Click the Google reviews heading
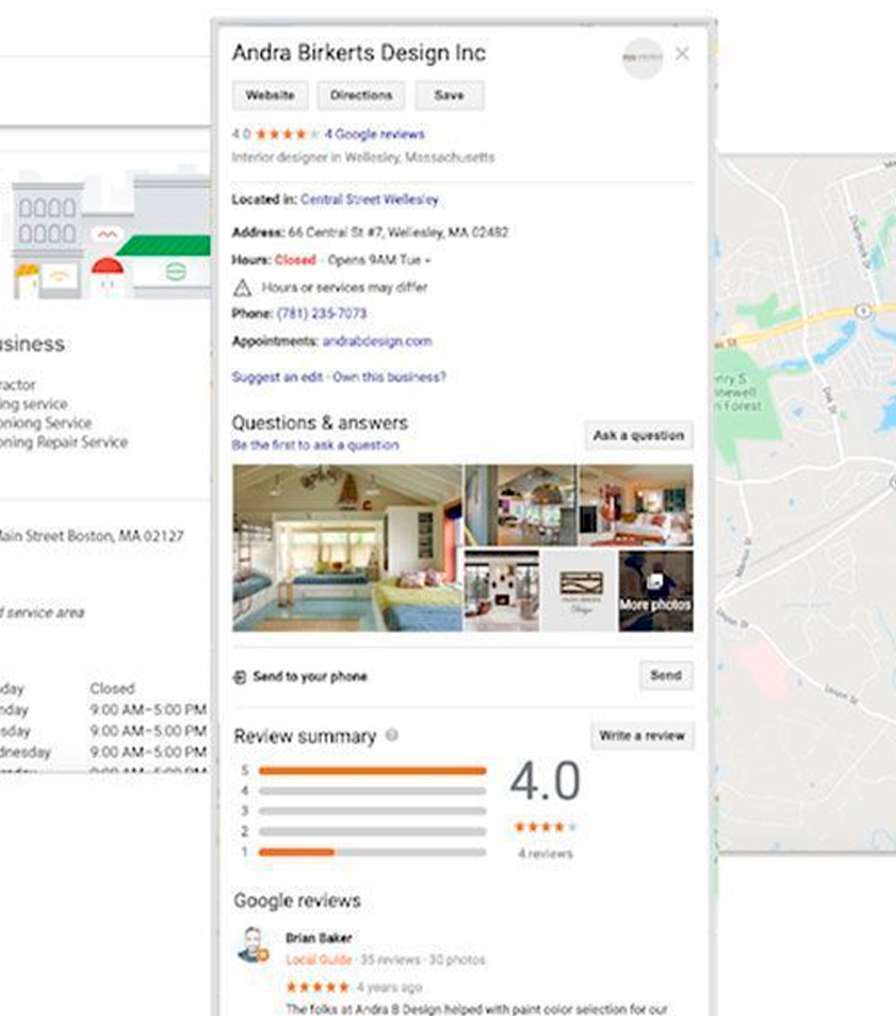 tap(297, 901)
